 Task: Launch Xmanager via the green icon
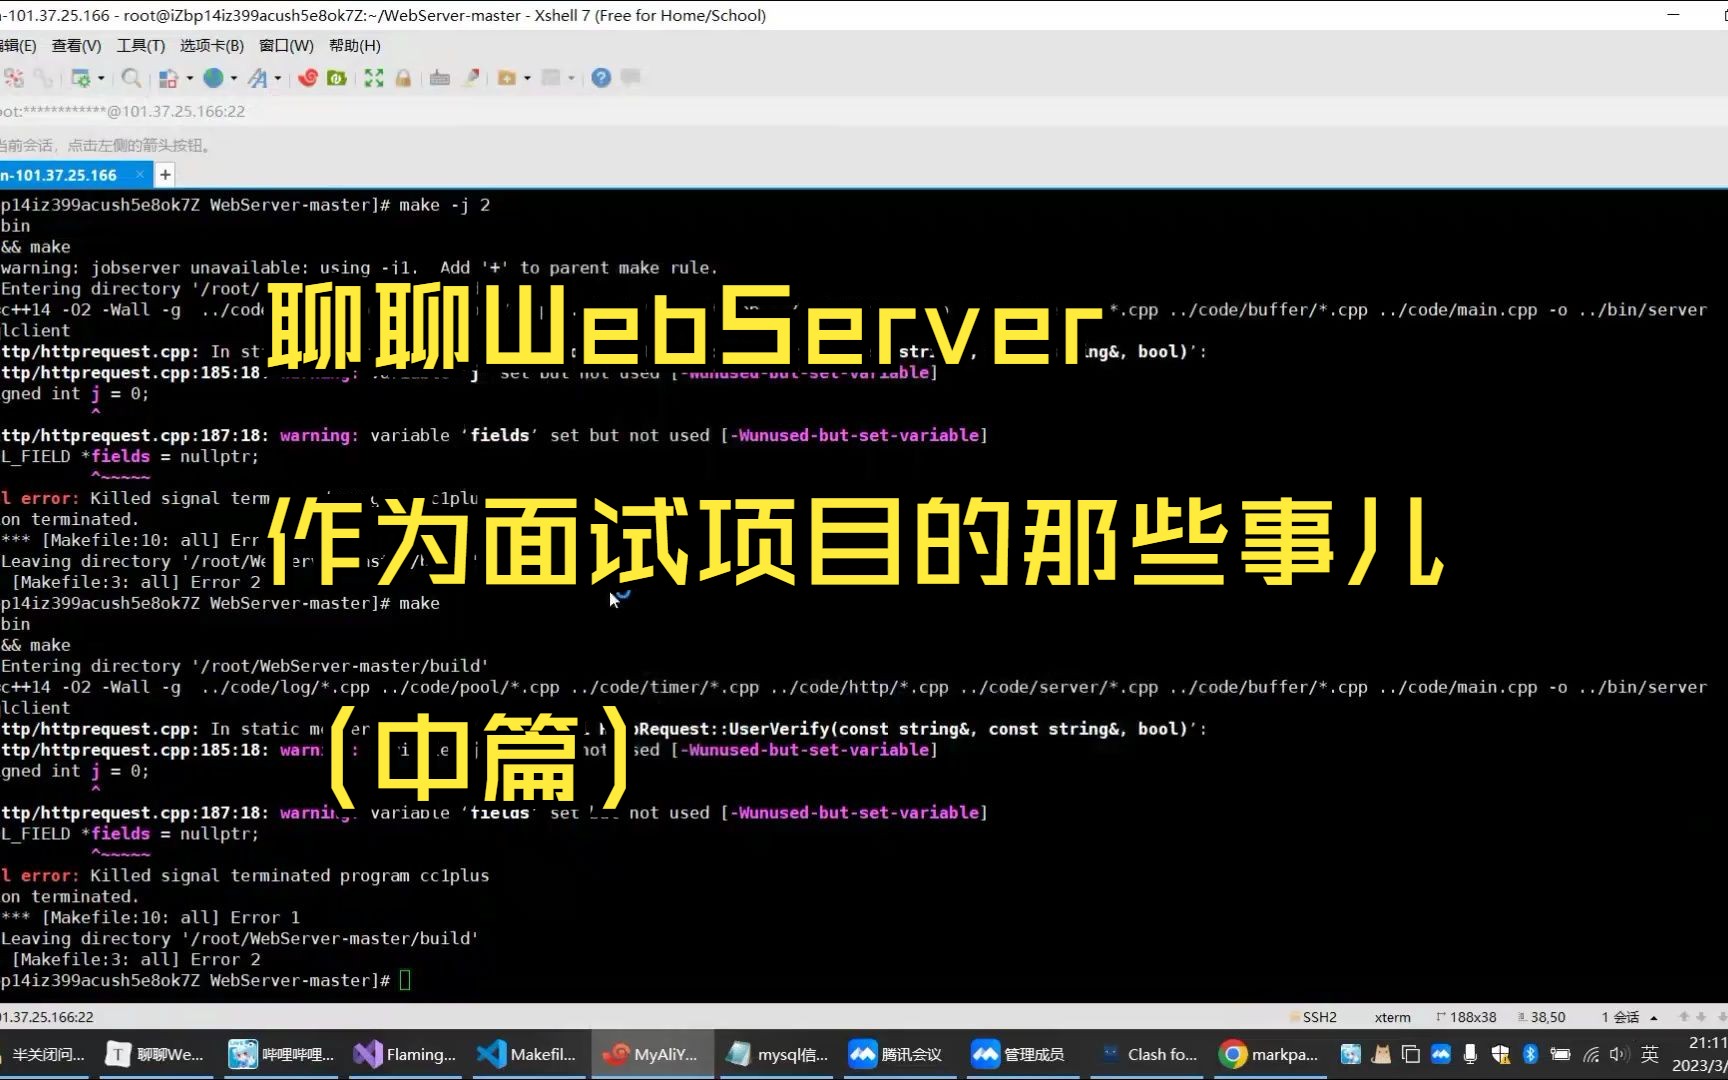click(x=337, y=78)
